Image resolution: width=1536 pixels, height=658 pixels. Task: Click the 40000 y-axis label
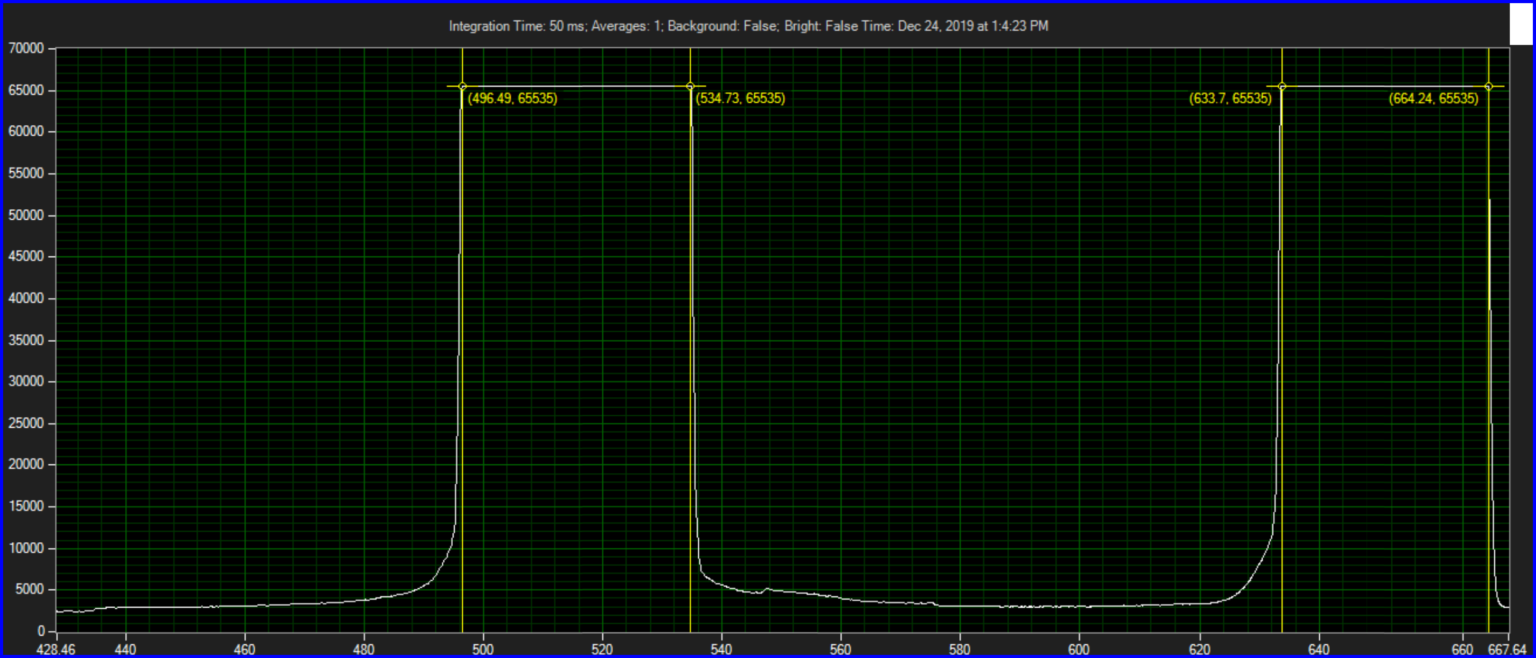(24, 298)
